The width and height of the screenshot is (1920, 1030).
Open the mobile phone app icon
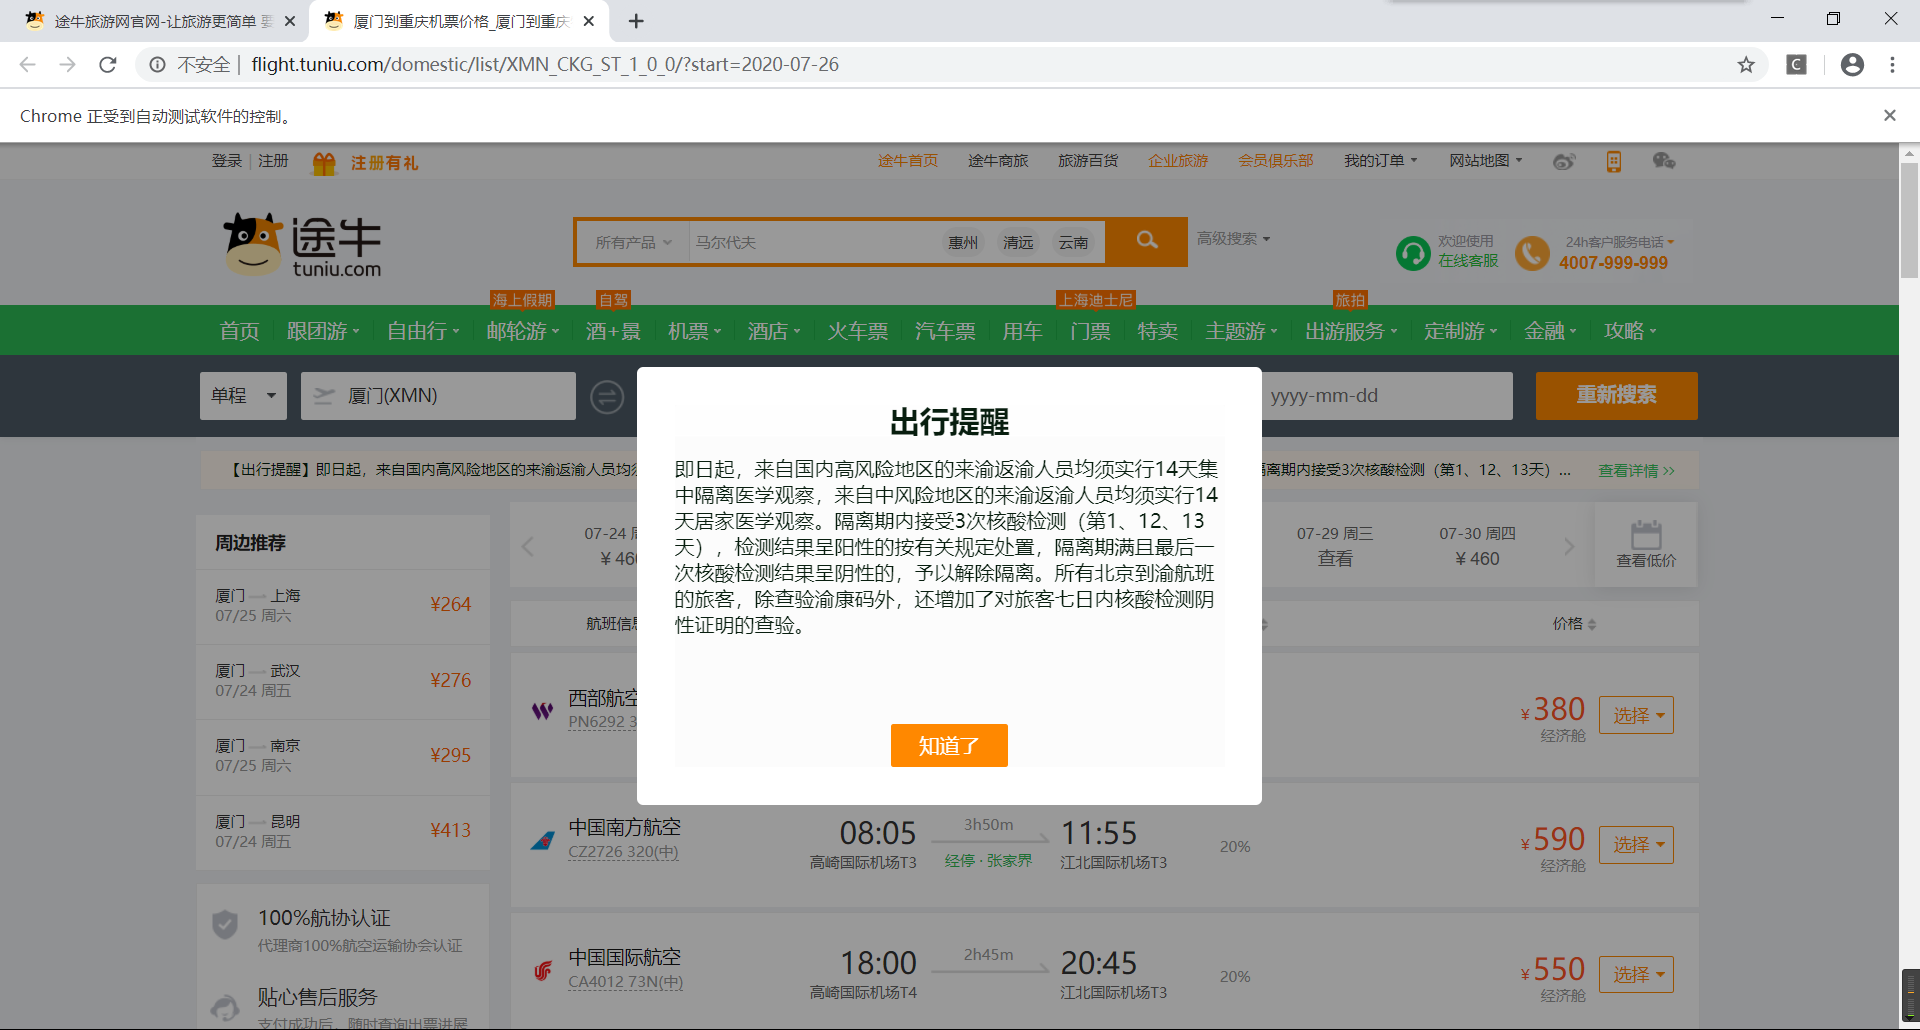[1614, 161]
